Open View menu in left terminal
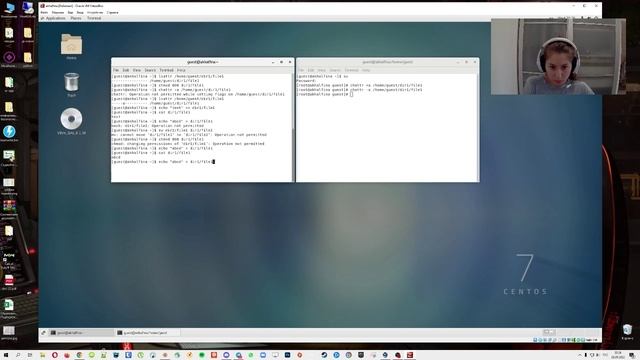 click(137, 70)
